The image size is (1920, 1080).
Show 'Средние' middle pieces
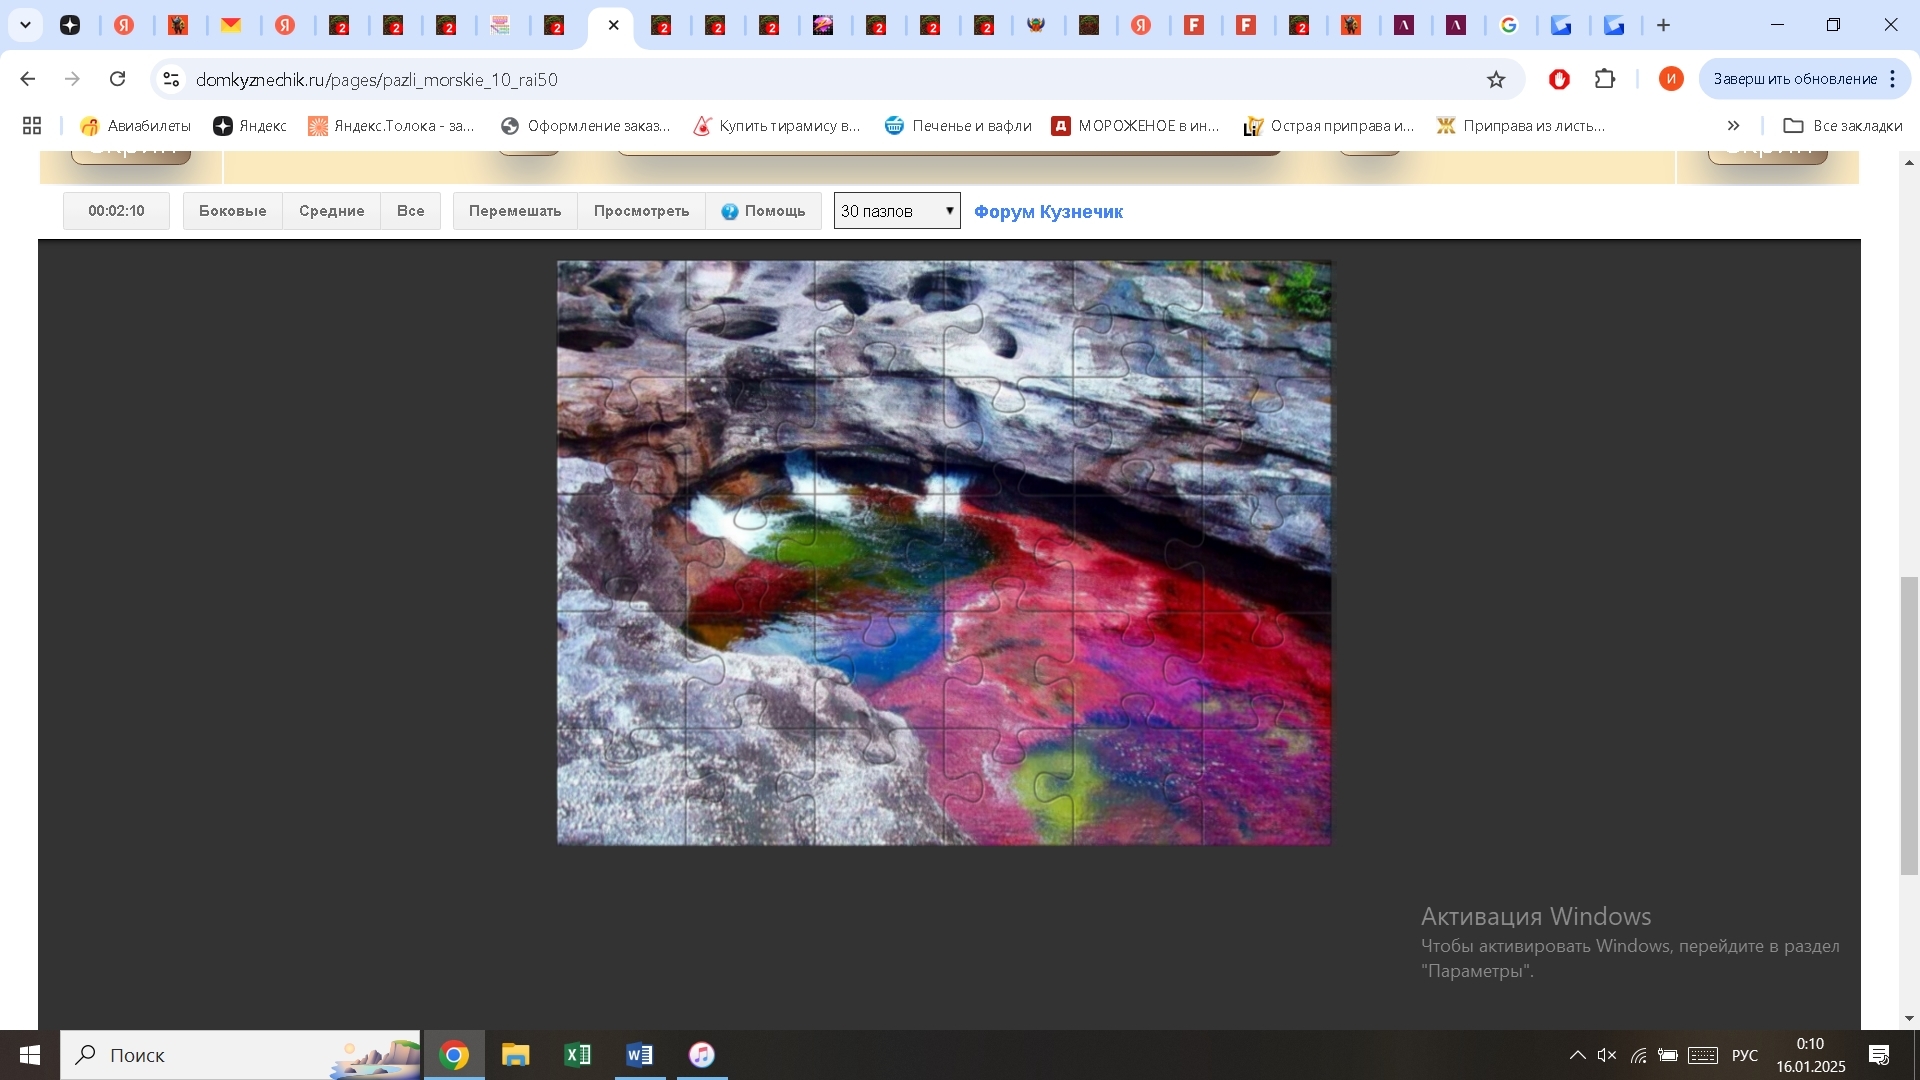(332, 211)
